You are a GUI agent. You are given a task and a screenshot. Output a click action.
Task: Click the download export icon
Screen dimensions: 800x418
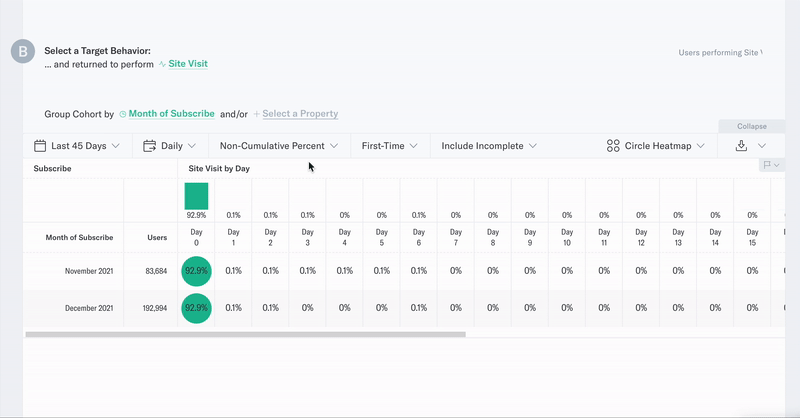(x=741, y=146)
